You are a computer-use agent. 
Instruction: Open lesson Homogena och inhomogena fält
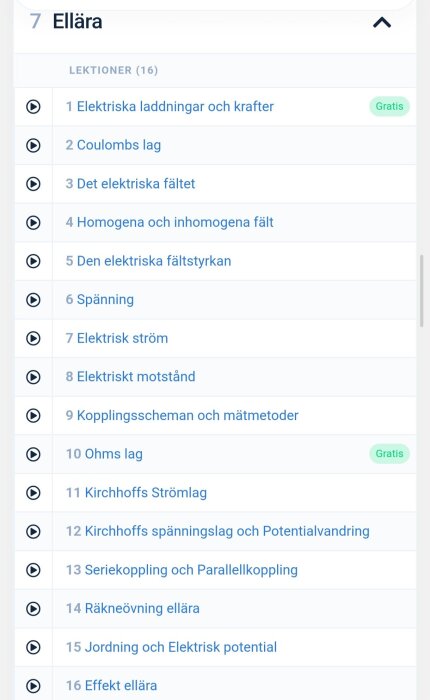[x=169, y=222]
